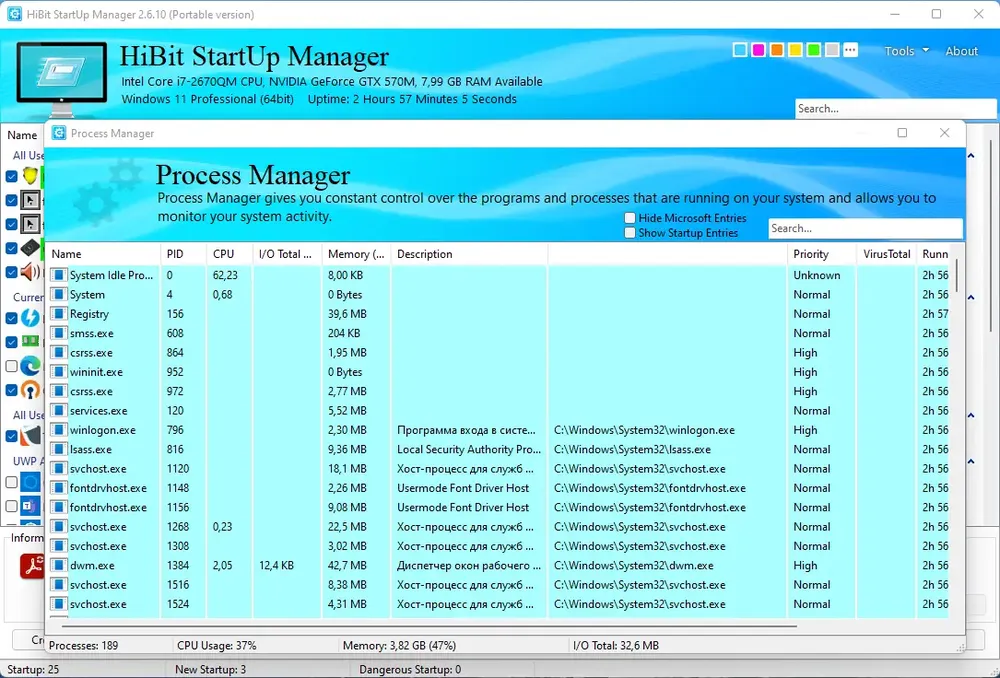The image size is (1000, 678).
Task: Enable Hide Microsoft Entries checkbox
Action: pyautogui.click(x=630, y=218)
